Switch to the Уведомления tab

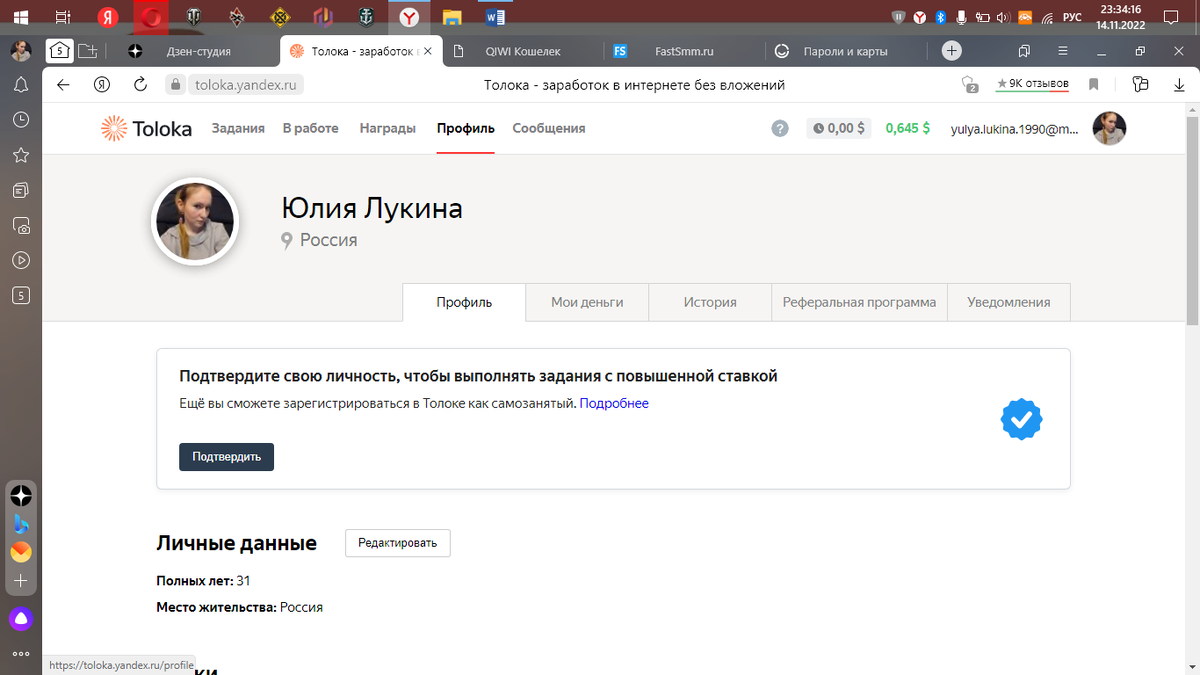click(x=1009, y=302)
